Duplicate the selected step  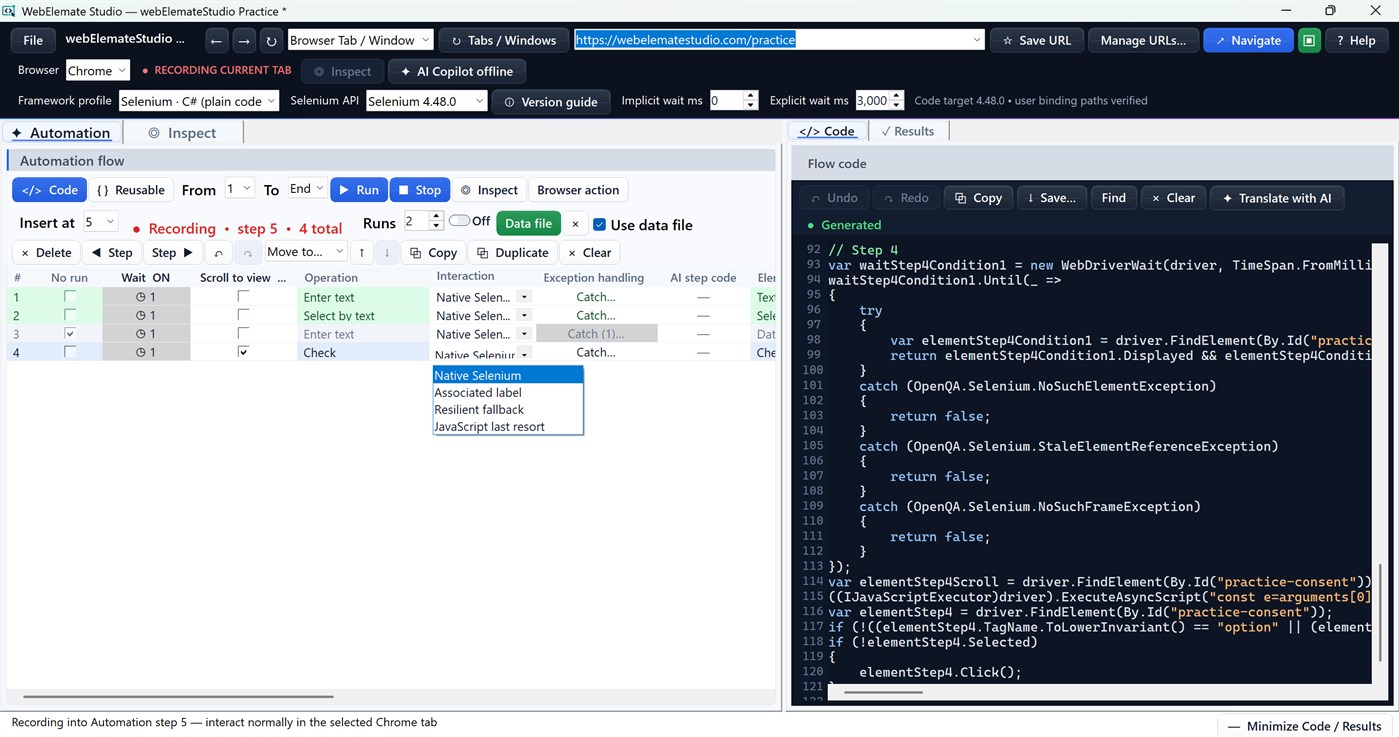(x=512, y=252)
